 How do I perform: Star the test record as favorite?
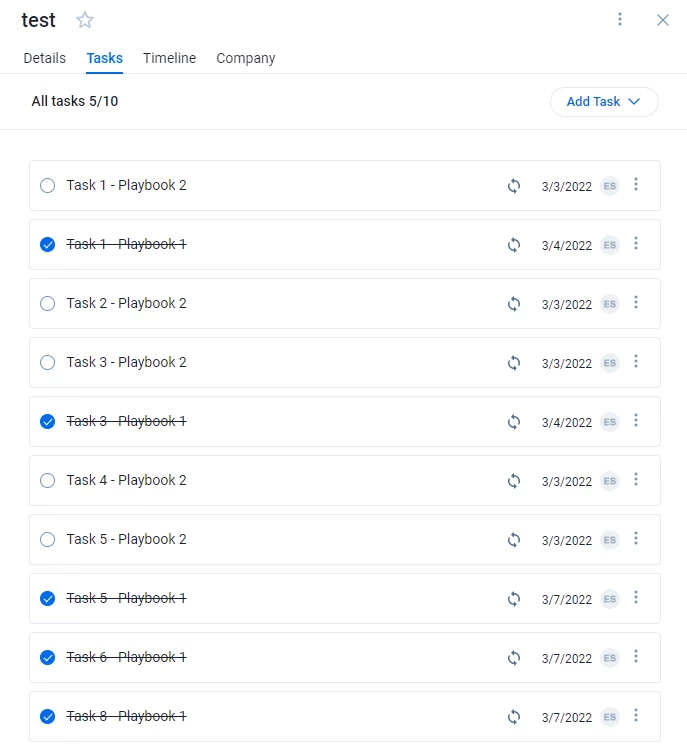coord(85,20)
